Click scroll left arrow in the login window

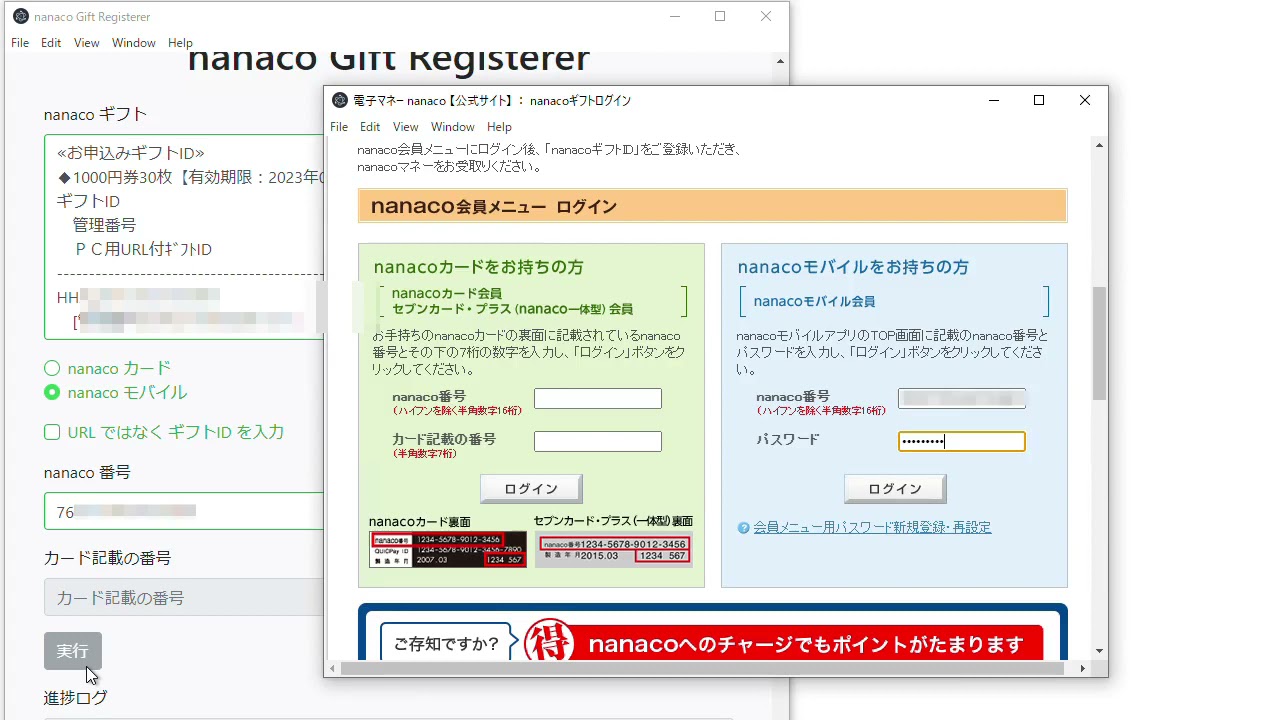tap(332, 668)
